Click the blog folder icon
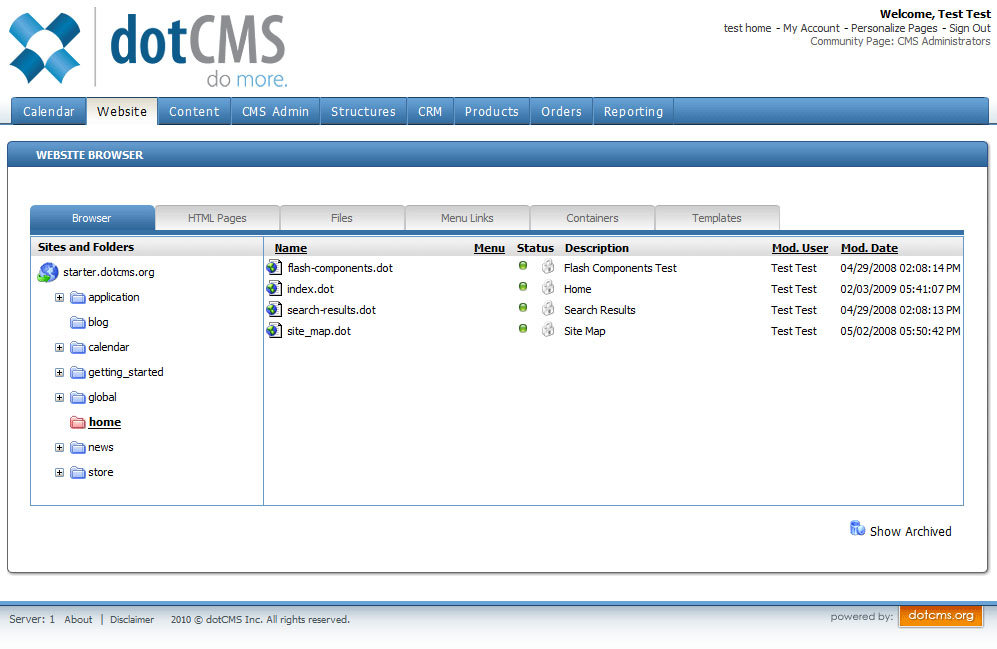 click(78, 323)
